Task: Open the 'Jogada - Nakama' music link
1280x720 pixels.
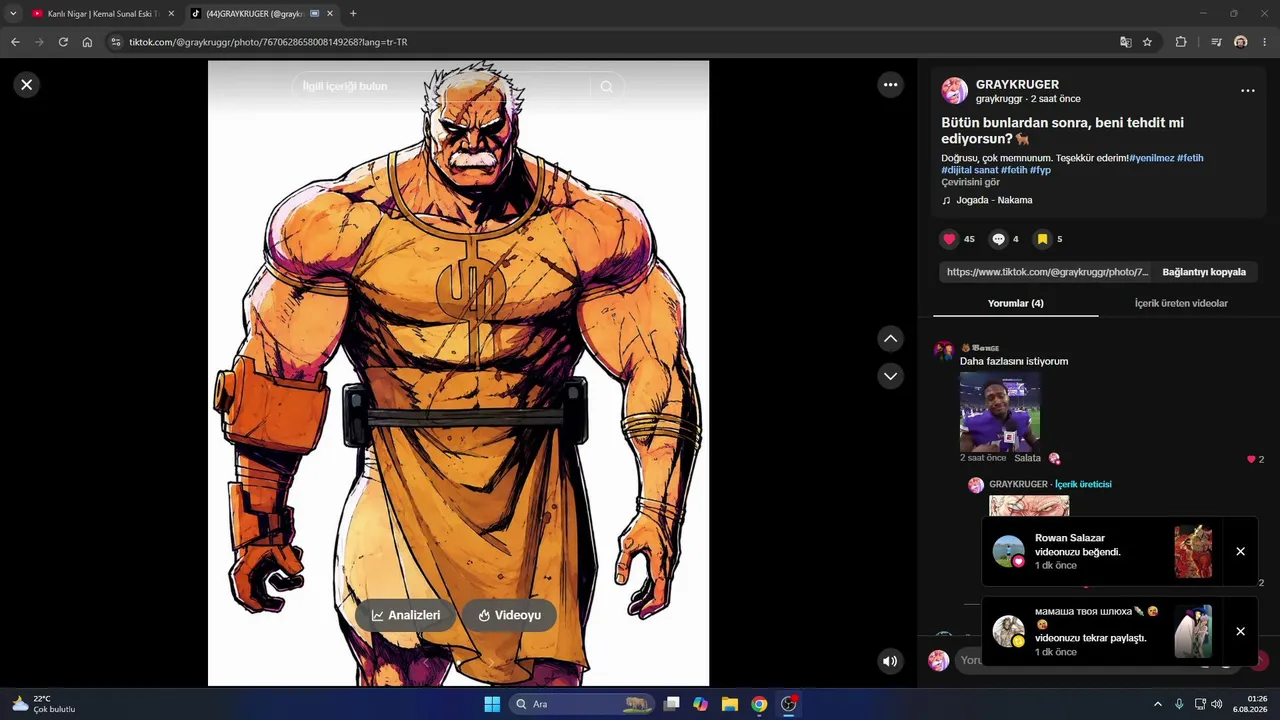Action: [x=993, y=200]
